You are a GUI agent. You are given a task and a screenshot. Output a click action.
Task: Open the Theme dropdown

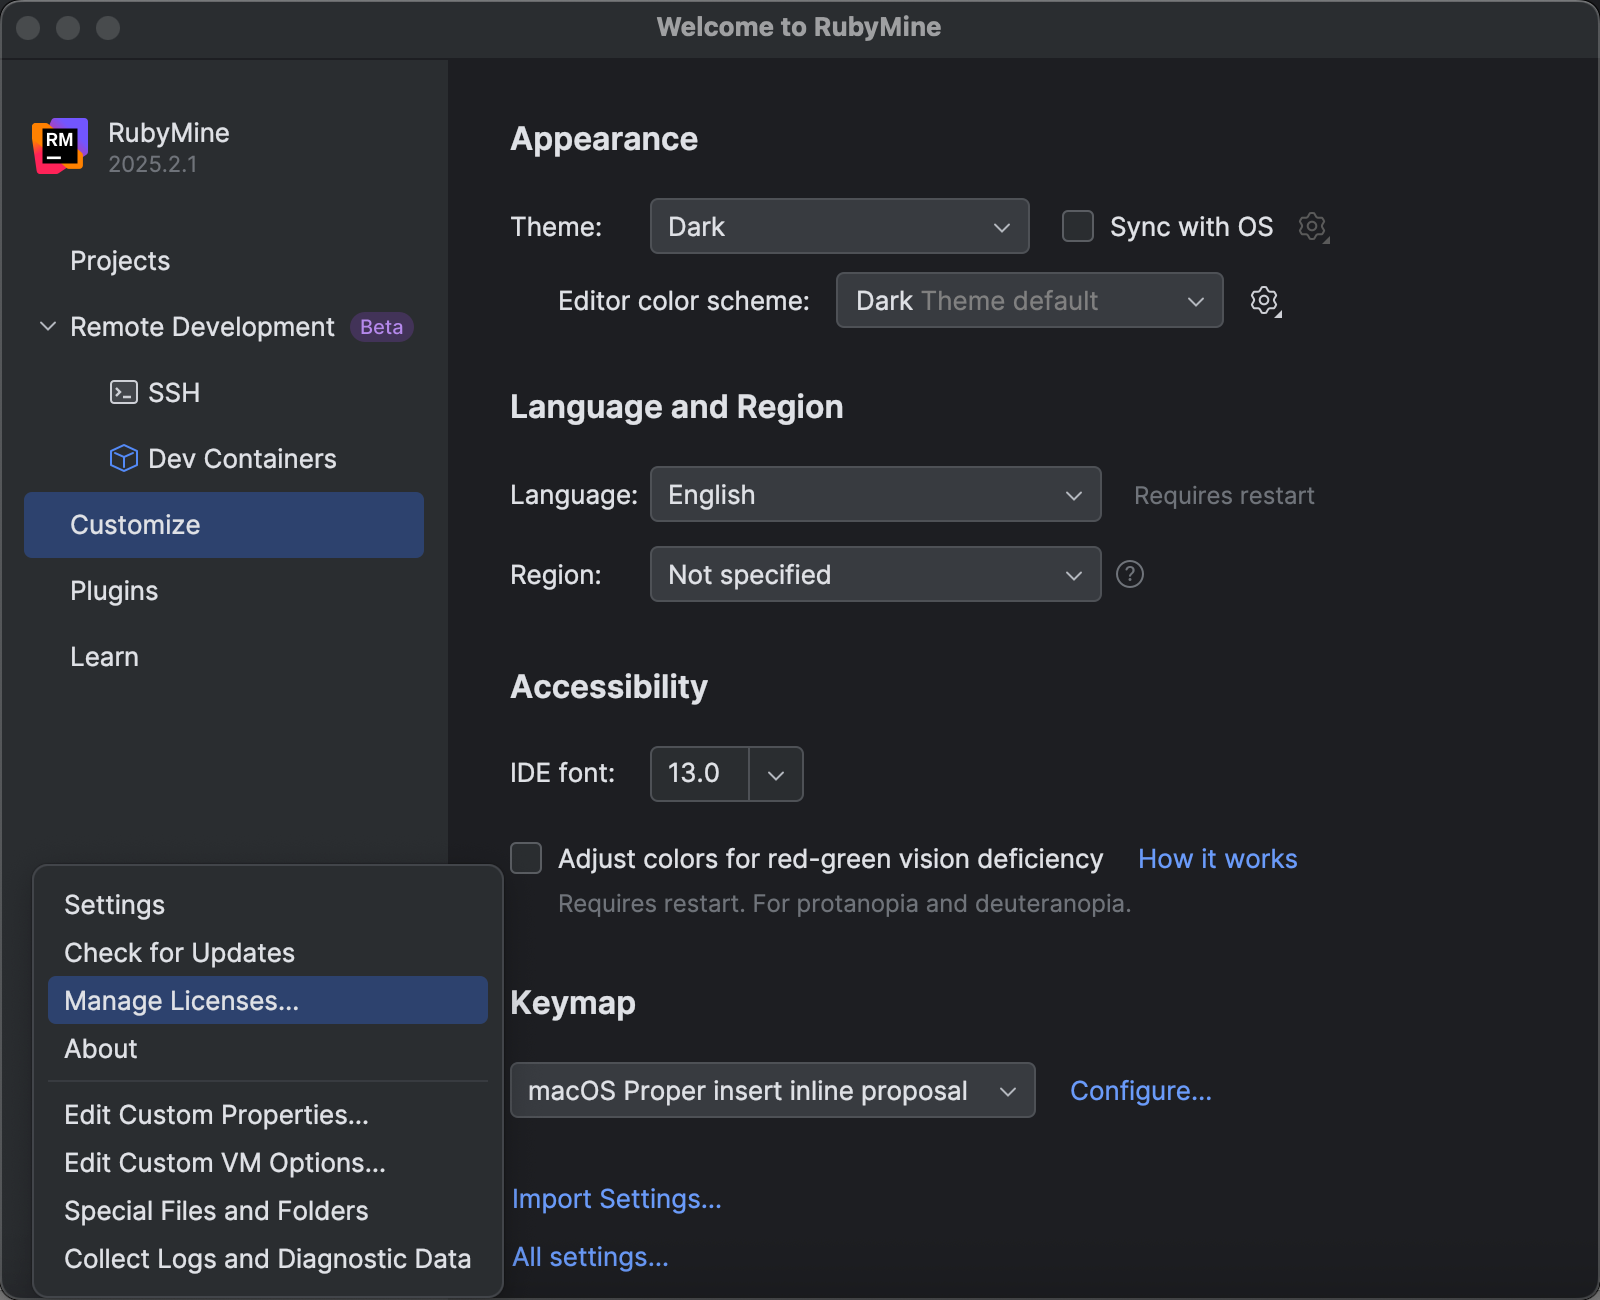(x=838, y=226)
